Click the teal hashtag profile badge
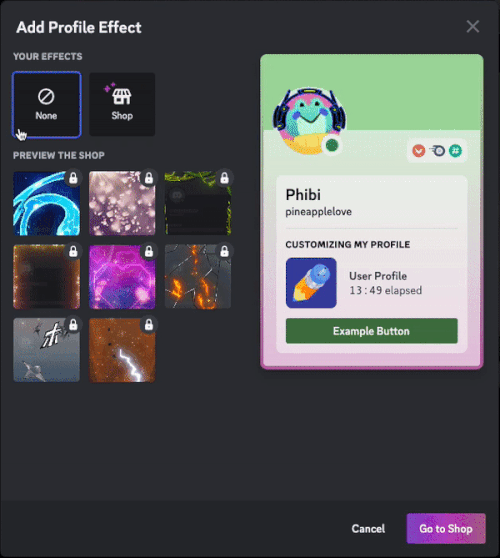The image size is (500, 558). click(x=456, y=151)
